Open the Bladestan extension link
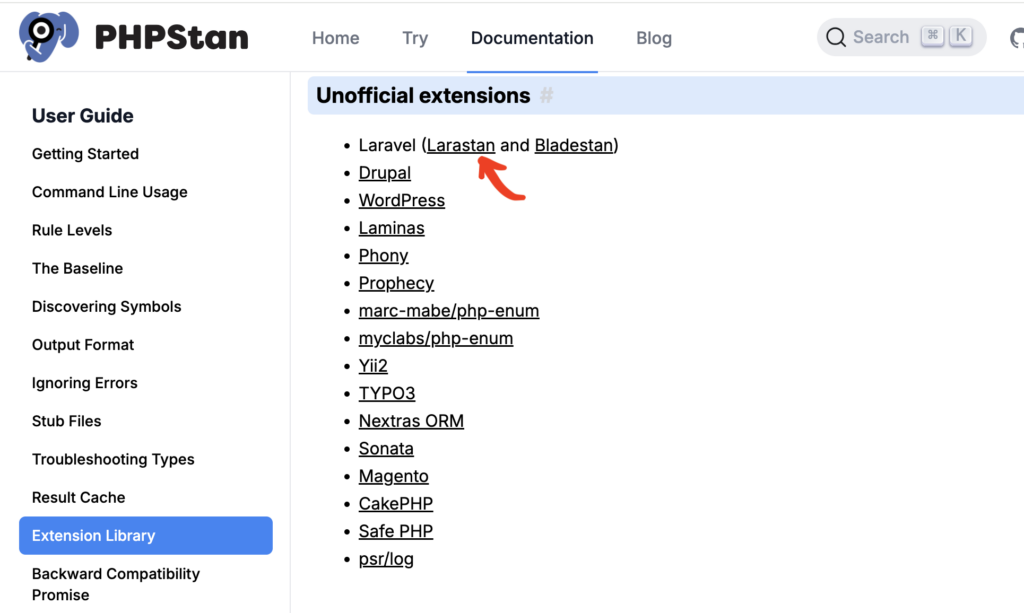Screen dimensions: 1024x613 (x=574, y=145)
